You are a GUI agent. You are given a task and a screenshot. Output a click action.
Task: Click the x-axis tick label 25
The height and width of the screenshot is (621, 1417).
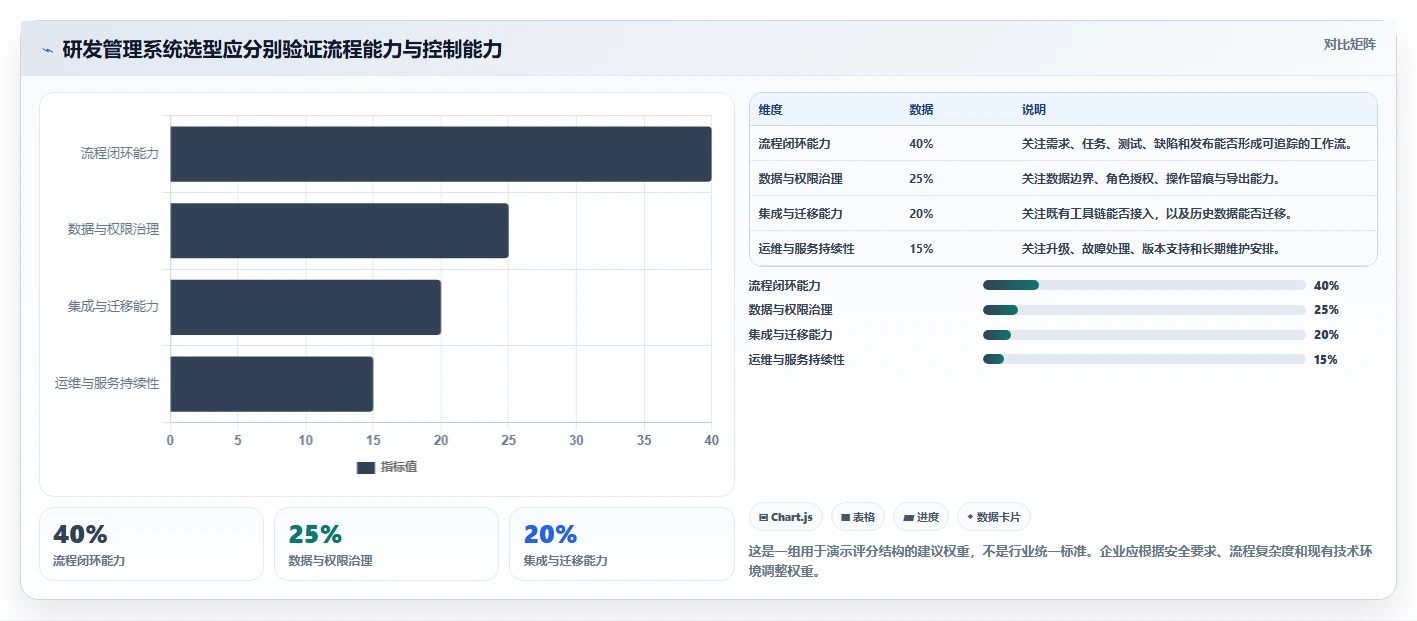pyautogui.click(x=508, y=440)
